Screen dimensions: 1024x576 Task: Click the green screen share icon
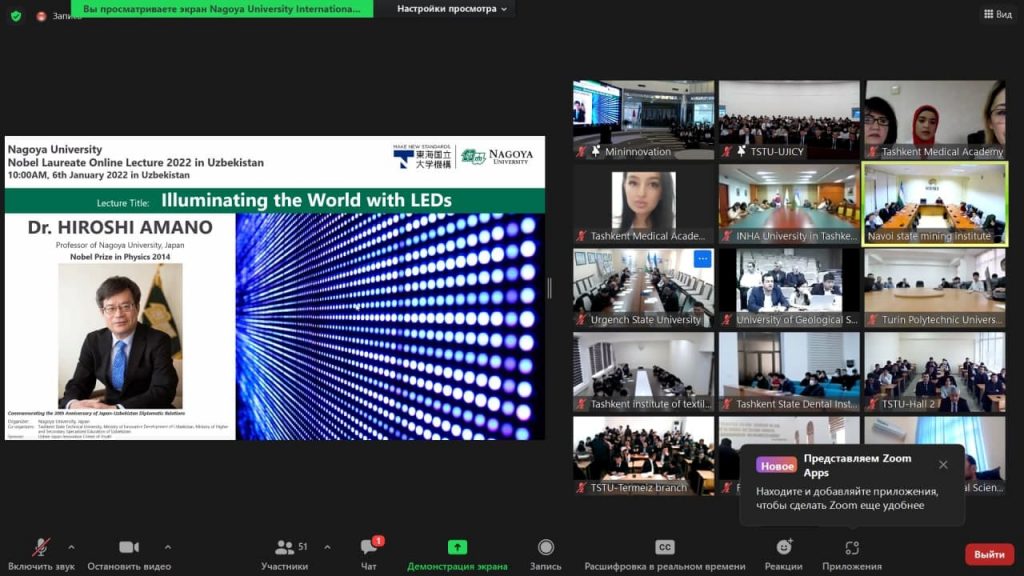coord(457,547)
